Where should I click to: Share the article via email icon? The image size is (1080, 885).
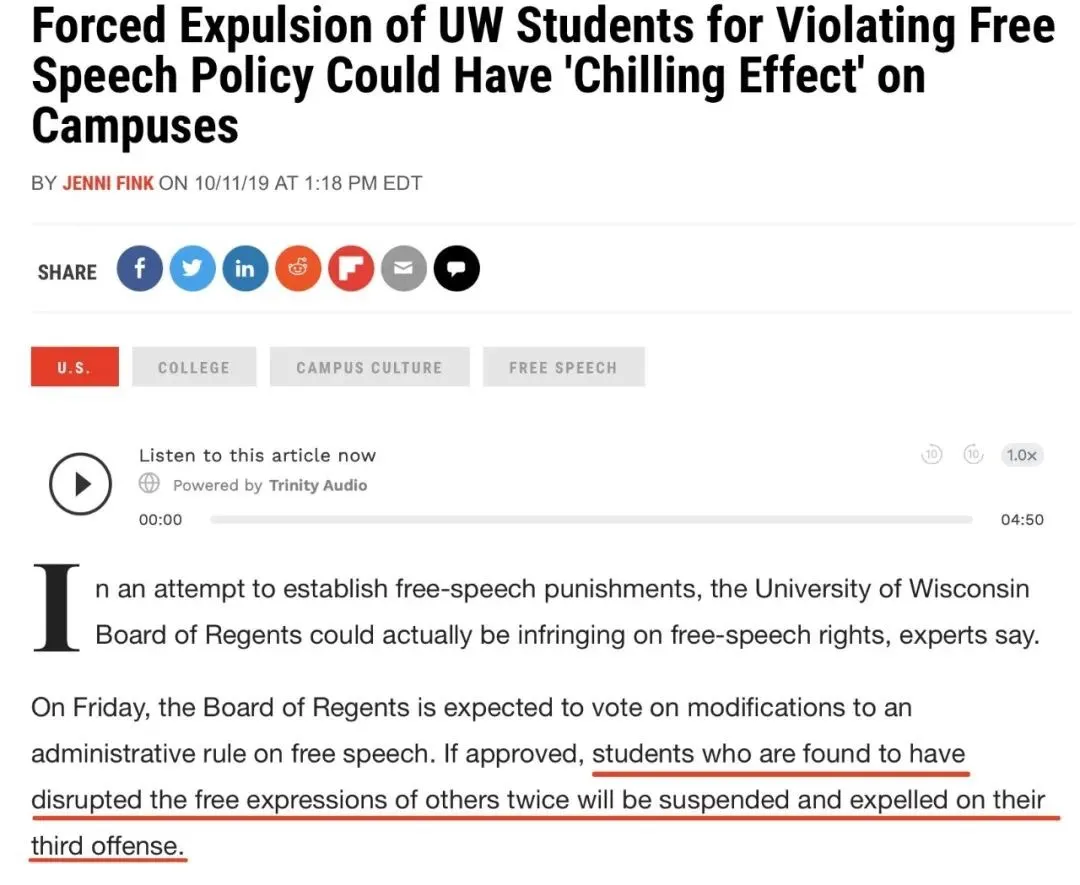pos(403,270)
